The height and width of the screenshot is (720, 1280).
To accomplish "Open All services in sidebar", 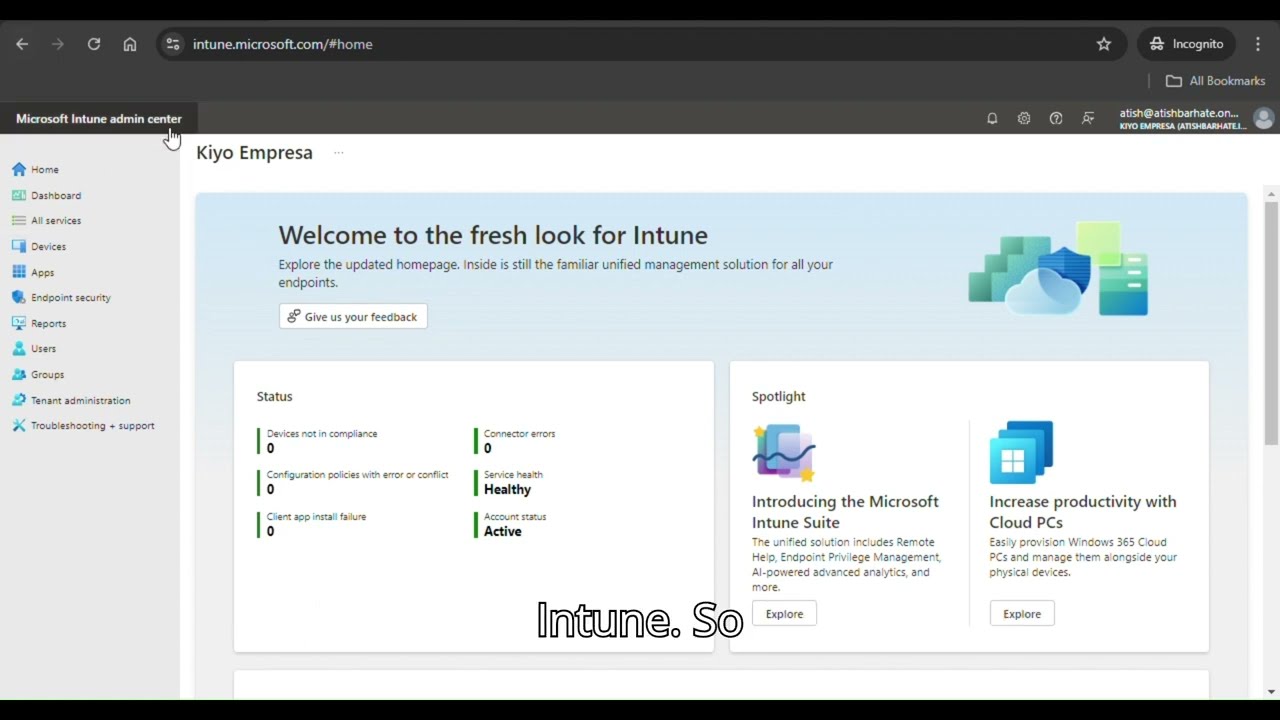I will 46,221.
